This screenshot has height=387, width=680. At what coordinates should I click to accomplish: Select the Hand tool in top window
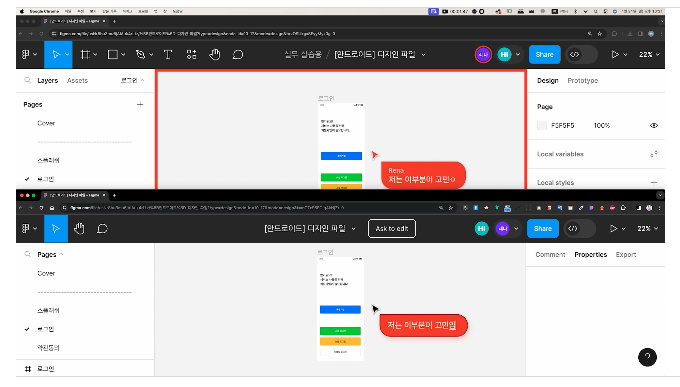pos(215,55)
